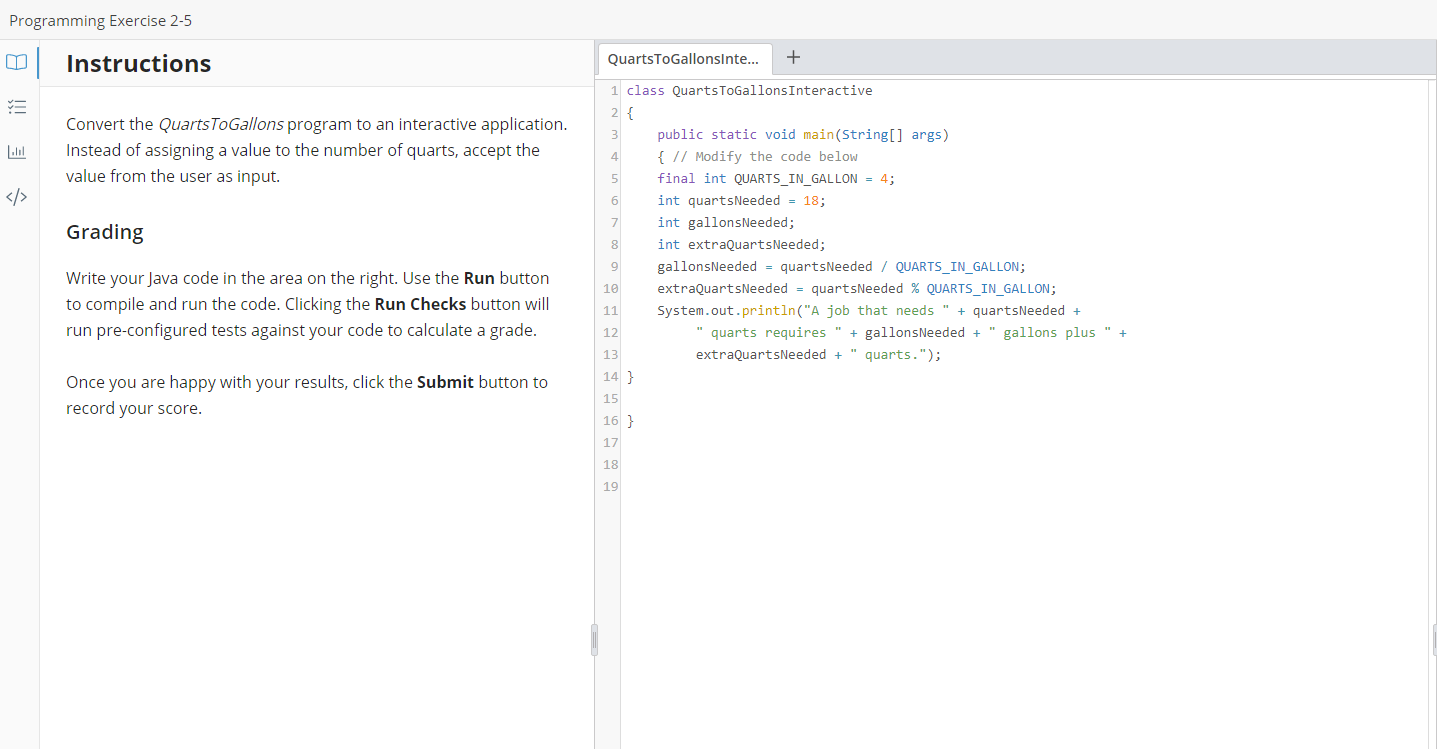Click the "Programming Exercise 2-5" title

(100, 20)
